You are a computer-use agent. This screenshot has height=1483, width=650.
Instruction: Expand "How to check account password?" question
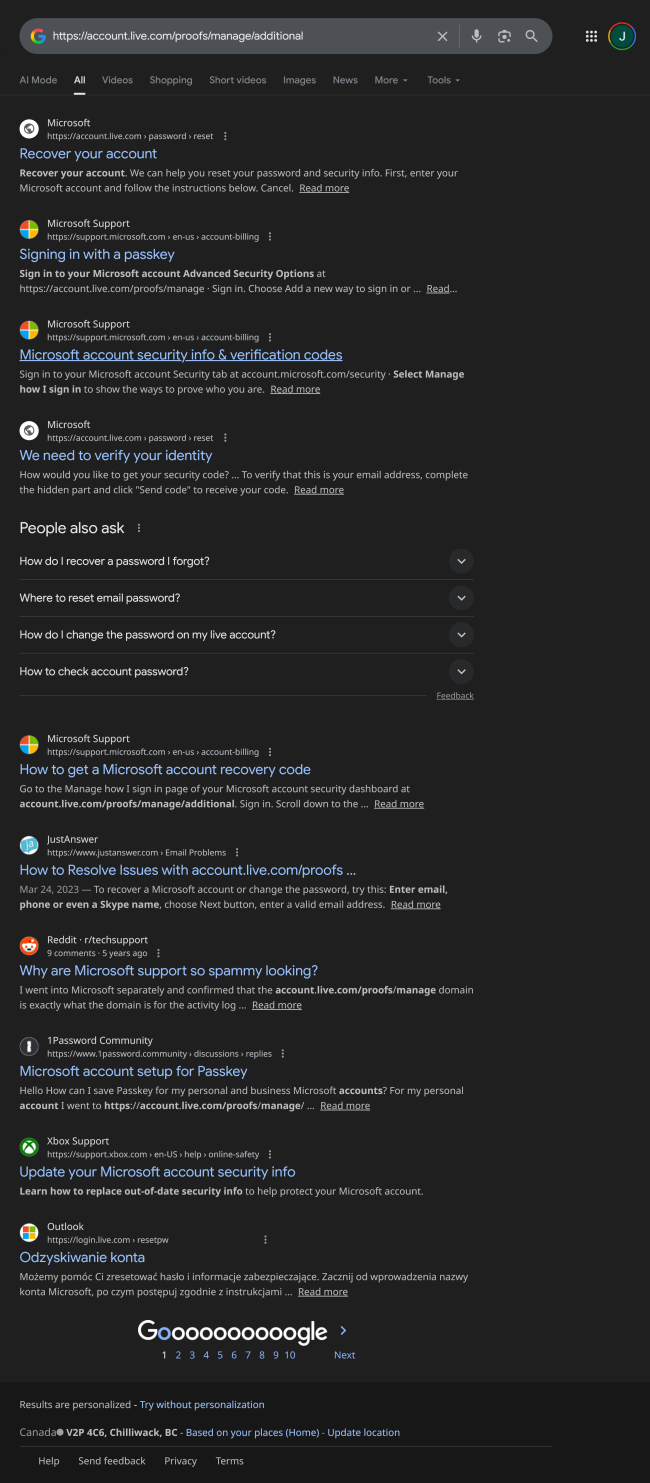pyautogui.click(x=461, y=672)
